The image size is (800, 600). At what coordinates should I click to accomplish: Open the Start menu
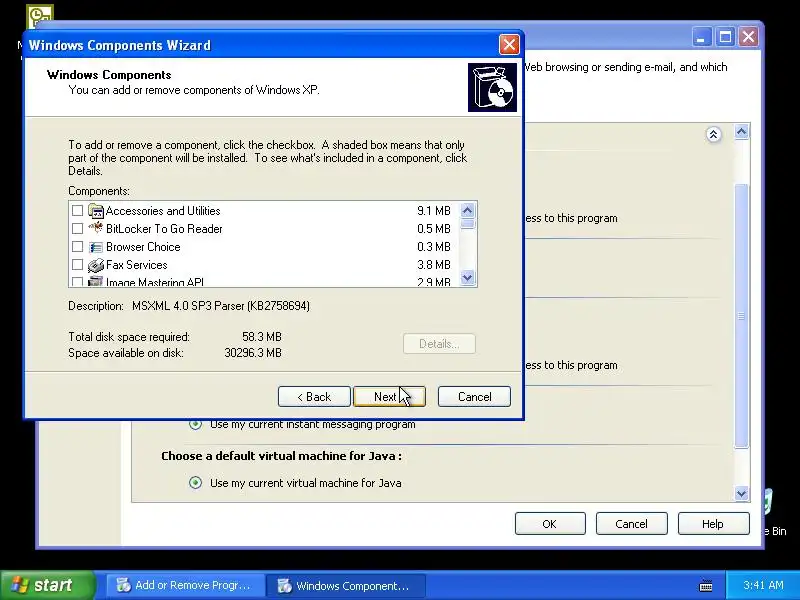47,585
